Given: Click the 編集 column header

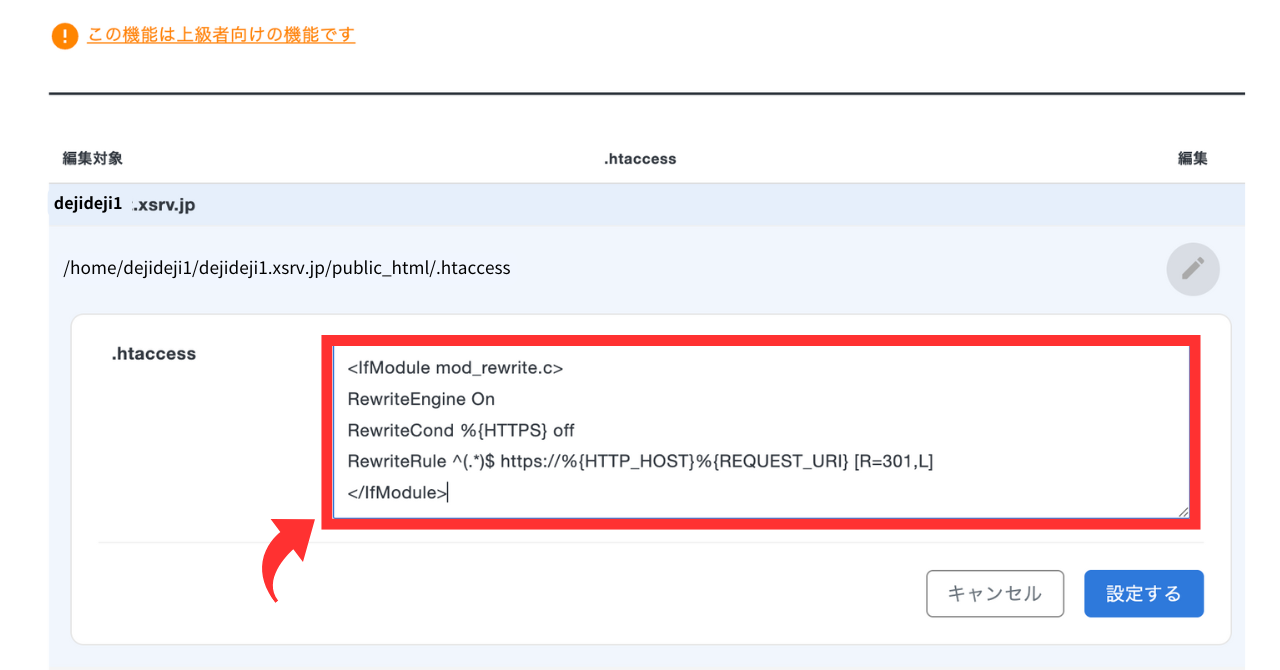Looking at the screenshot, I should pyautogui.click(x=1192, y=159).
